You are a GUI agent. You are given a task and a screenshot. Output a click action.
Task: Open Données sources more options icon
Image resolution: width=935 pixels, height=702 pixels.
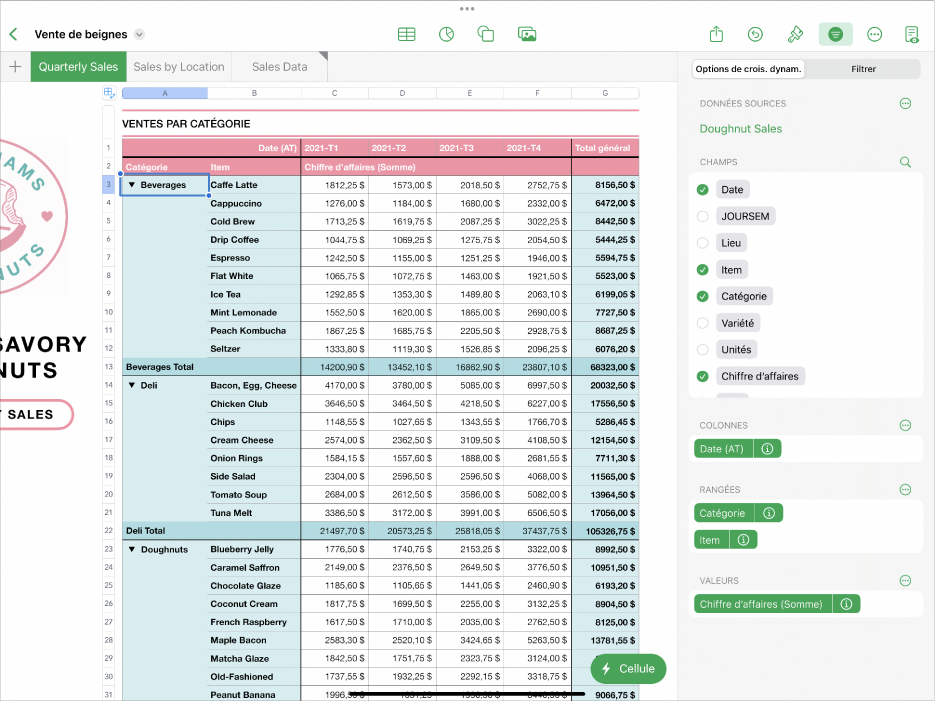tap(905, 103)
